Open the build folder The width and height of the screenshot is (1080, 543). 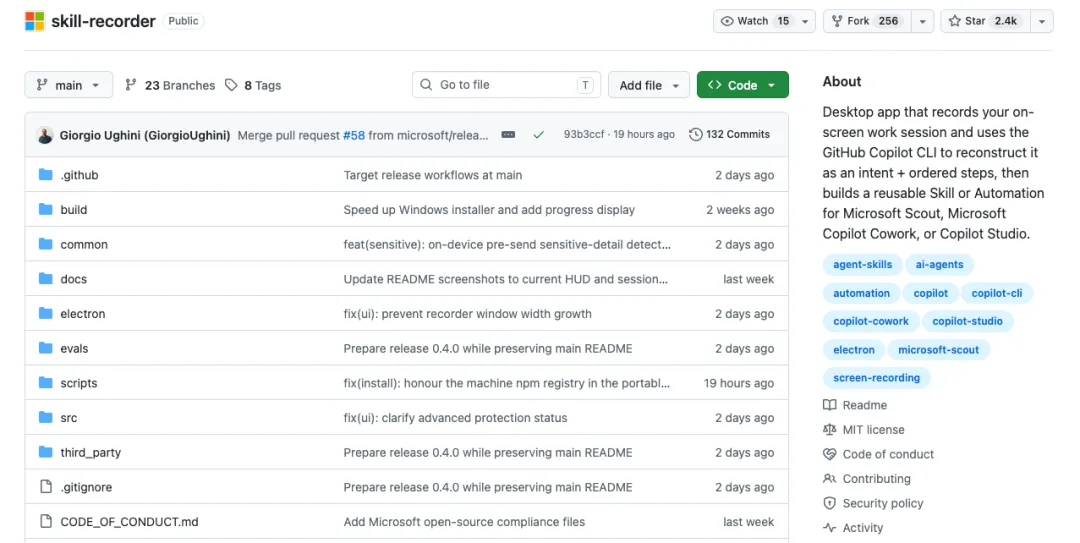tap(74, 209)
